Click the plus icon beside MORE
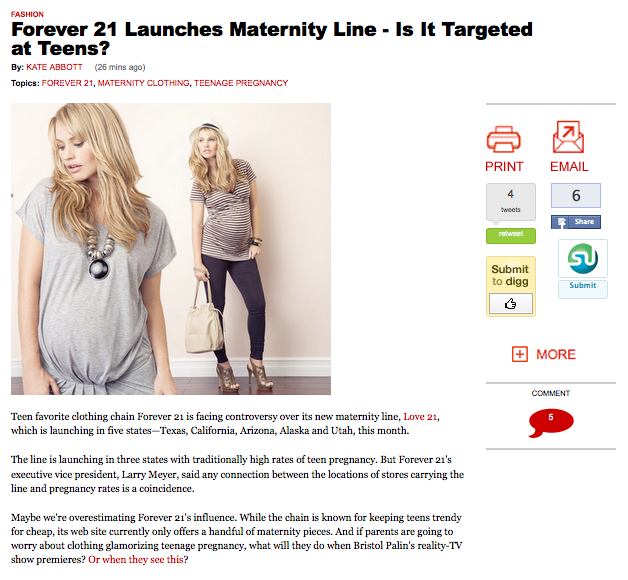 coord(519,354)
